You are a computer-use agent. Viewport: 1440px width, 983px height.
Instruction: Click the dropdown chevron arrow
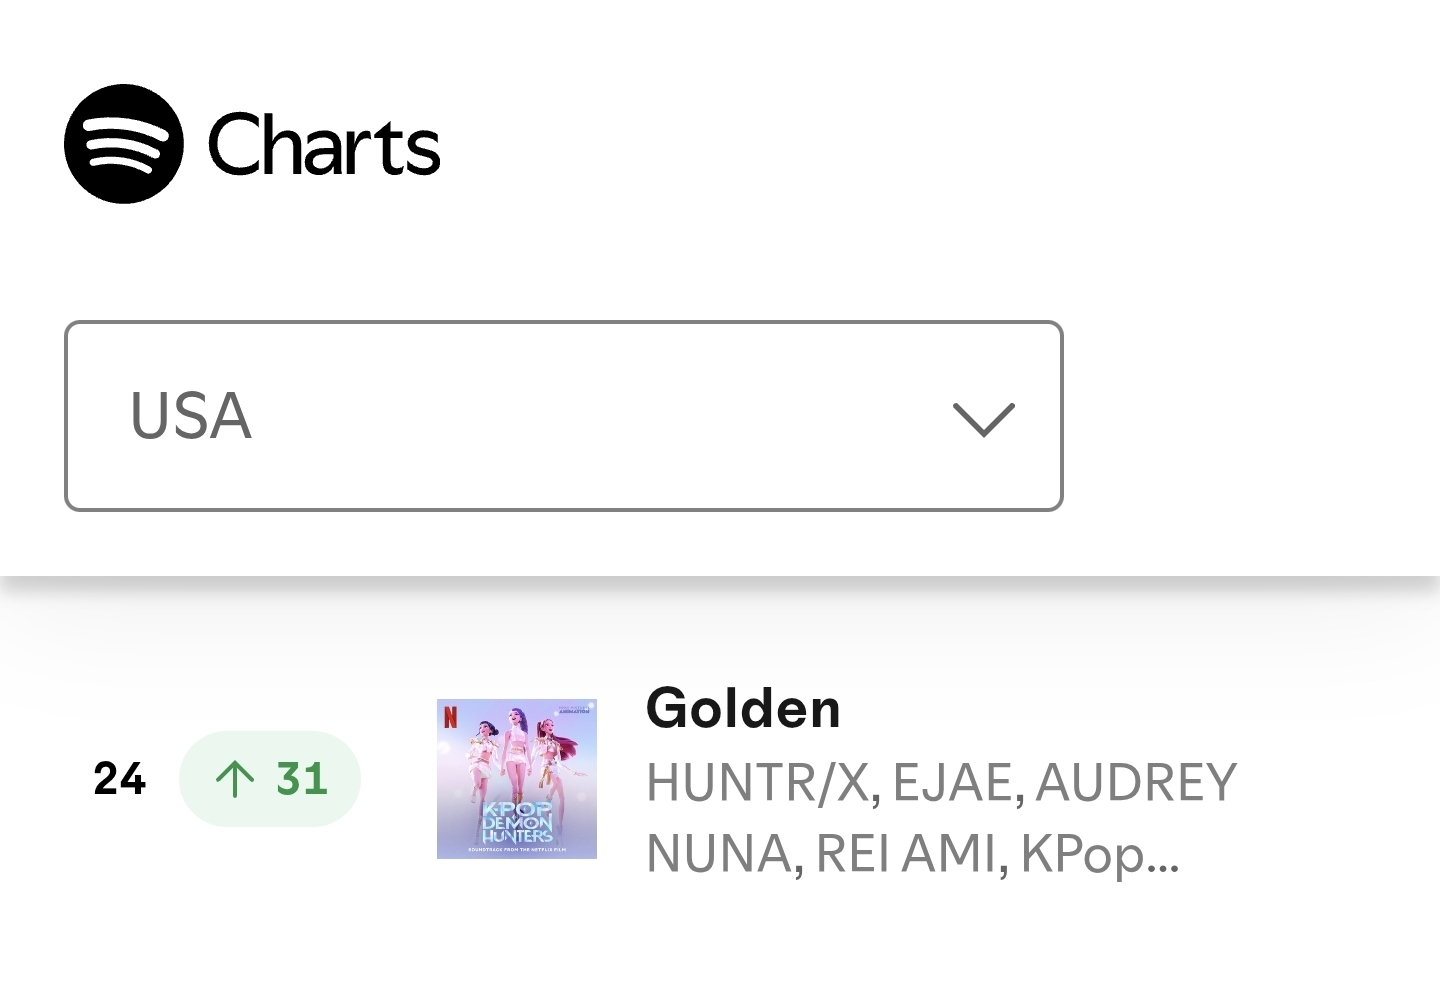tap(984, 419)
